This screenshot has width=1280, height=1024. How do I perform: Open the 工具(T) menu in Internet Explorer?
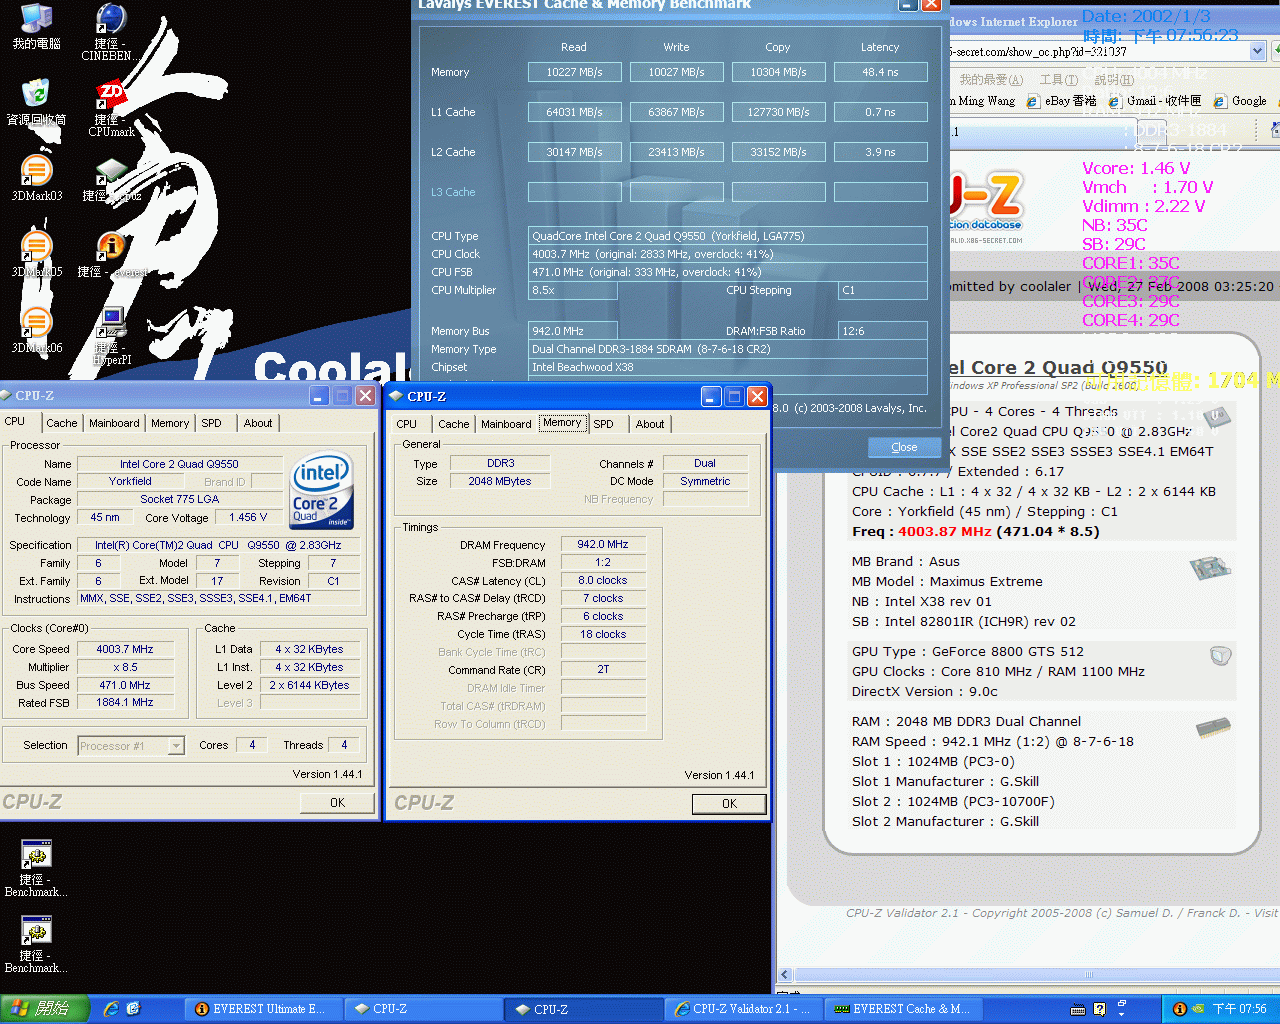(1058, 80)
